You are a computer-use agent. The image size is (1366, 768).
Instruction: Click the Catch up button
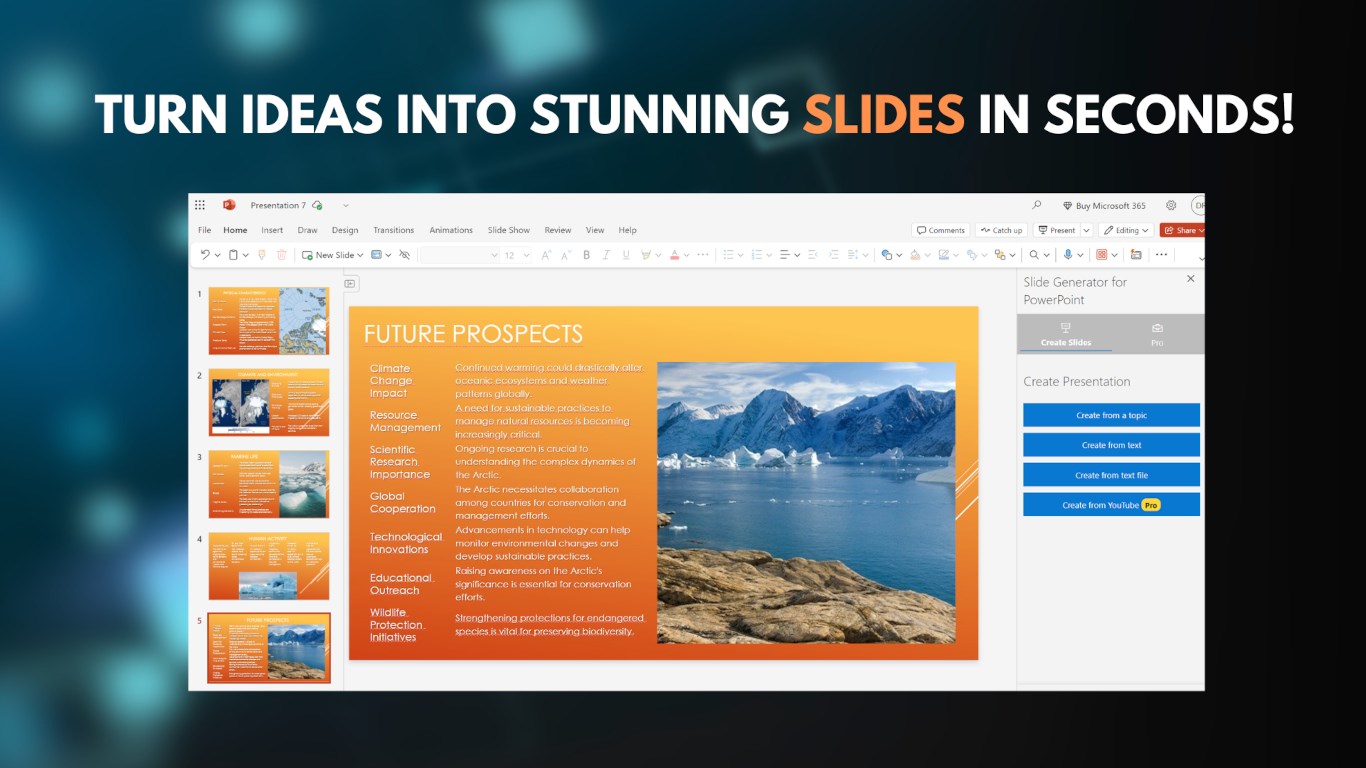(1001, 230)
